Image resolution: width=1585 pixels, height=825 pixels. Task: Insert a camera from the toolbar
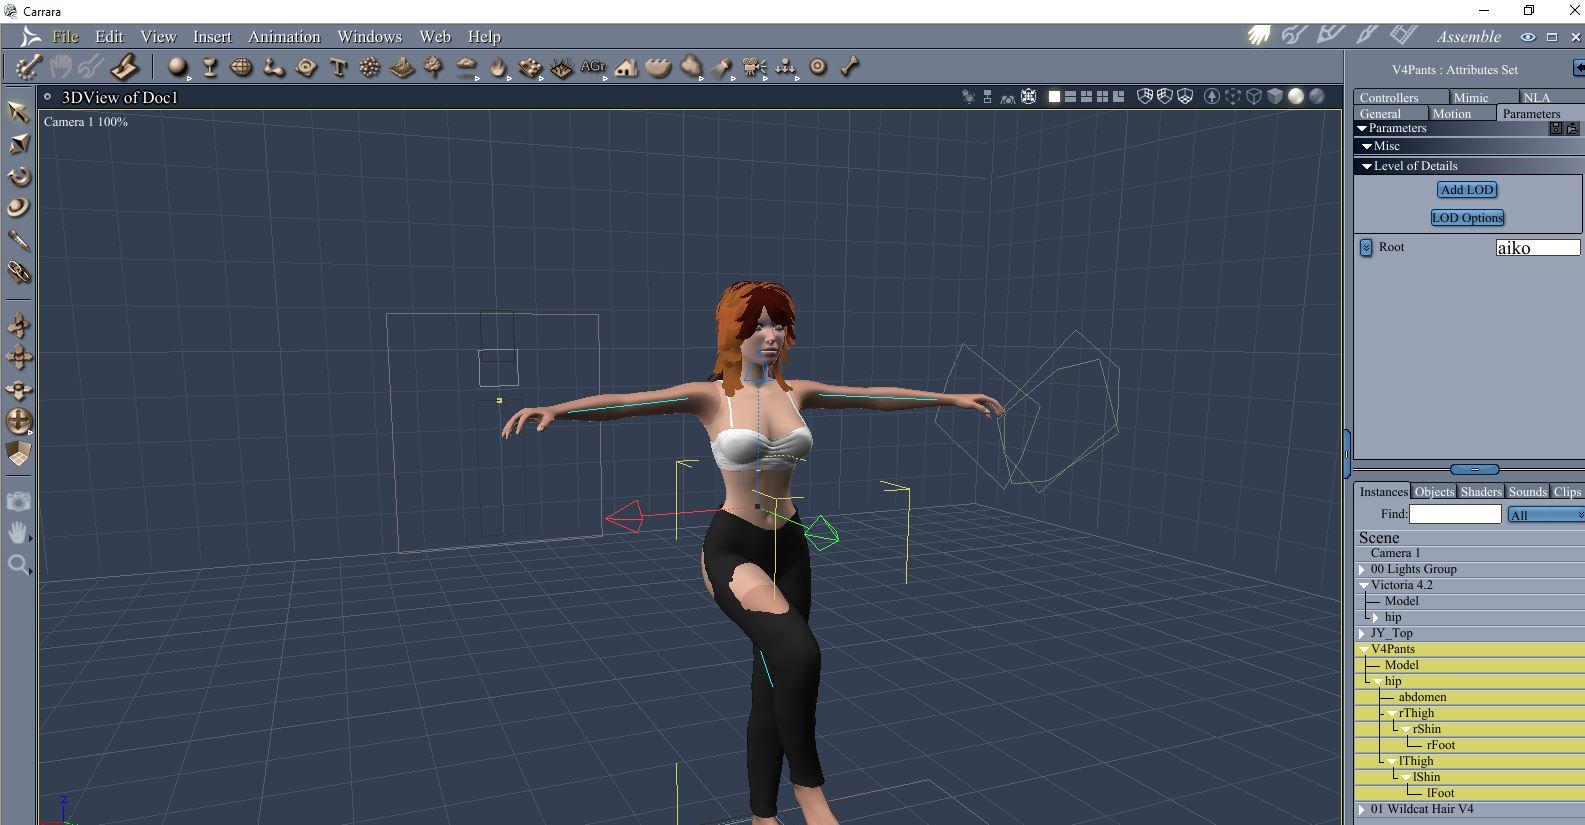(754, 67)
